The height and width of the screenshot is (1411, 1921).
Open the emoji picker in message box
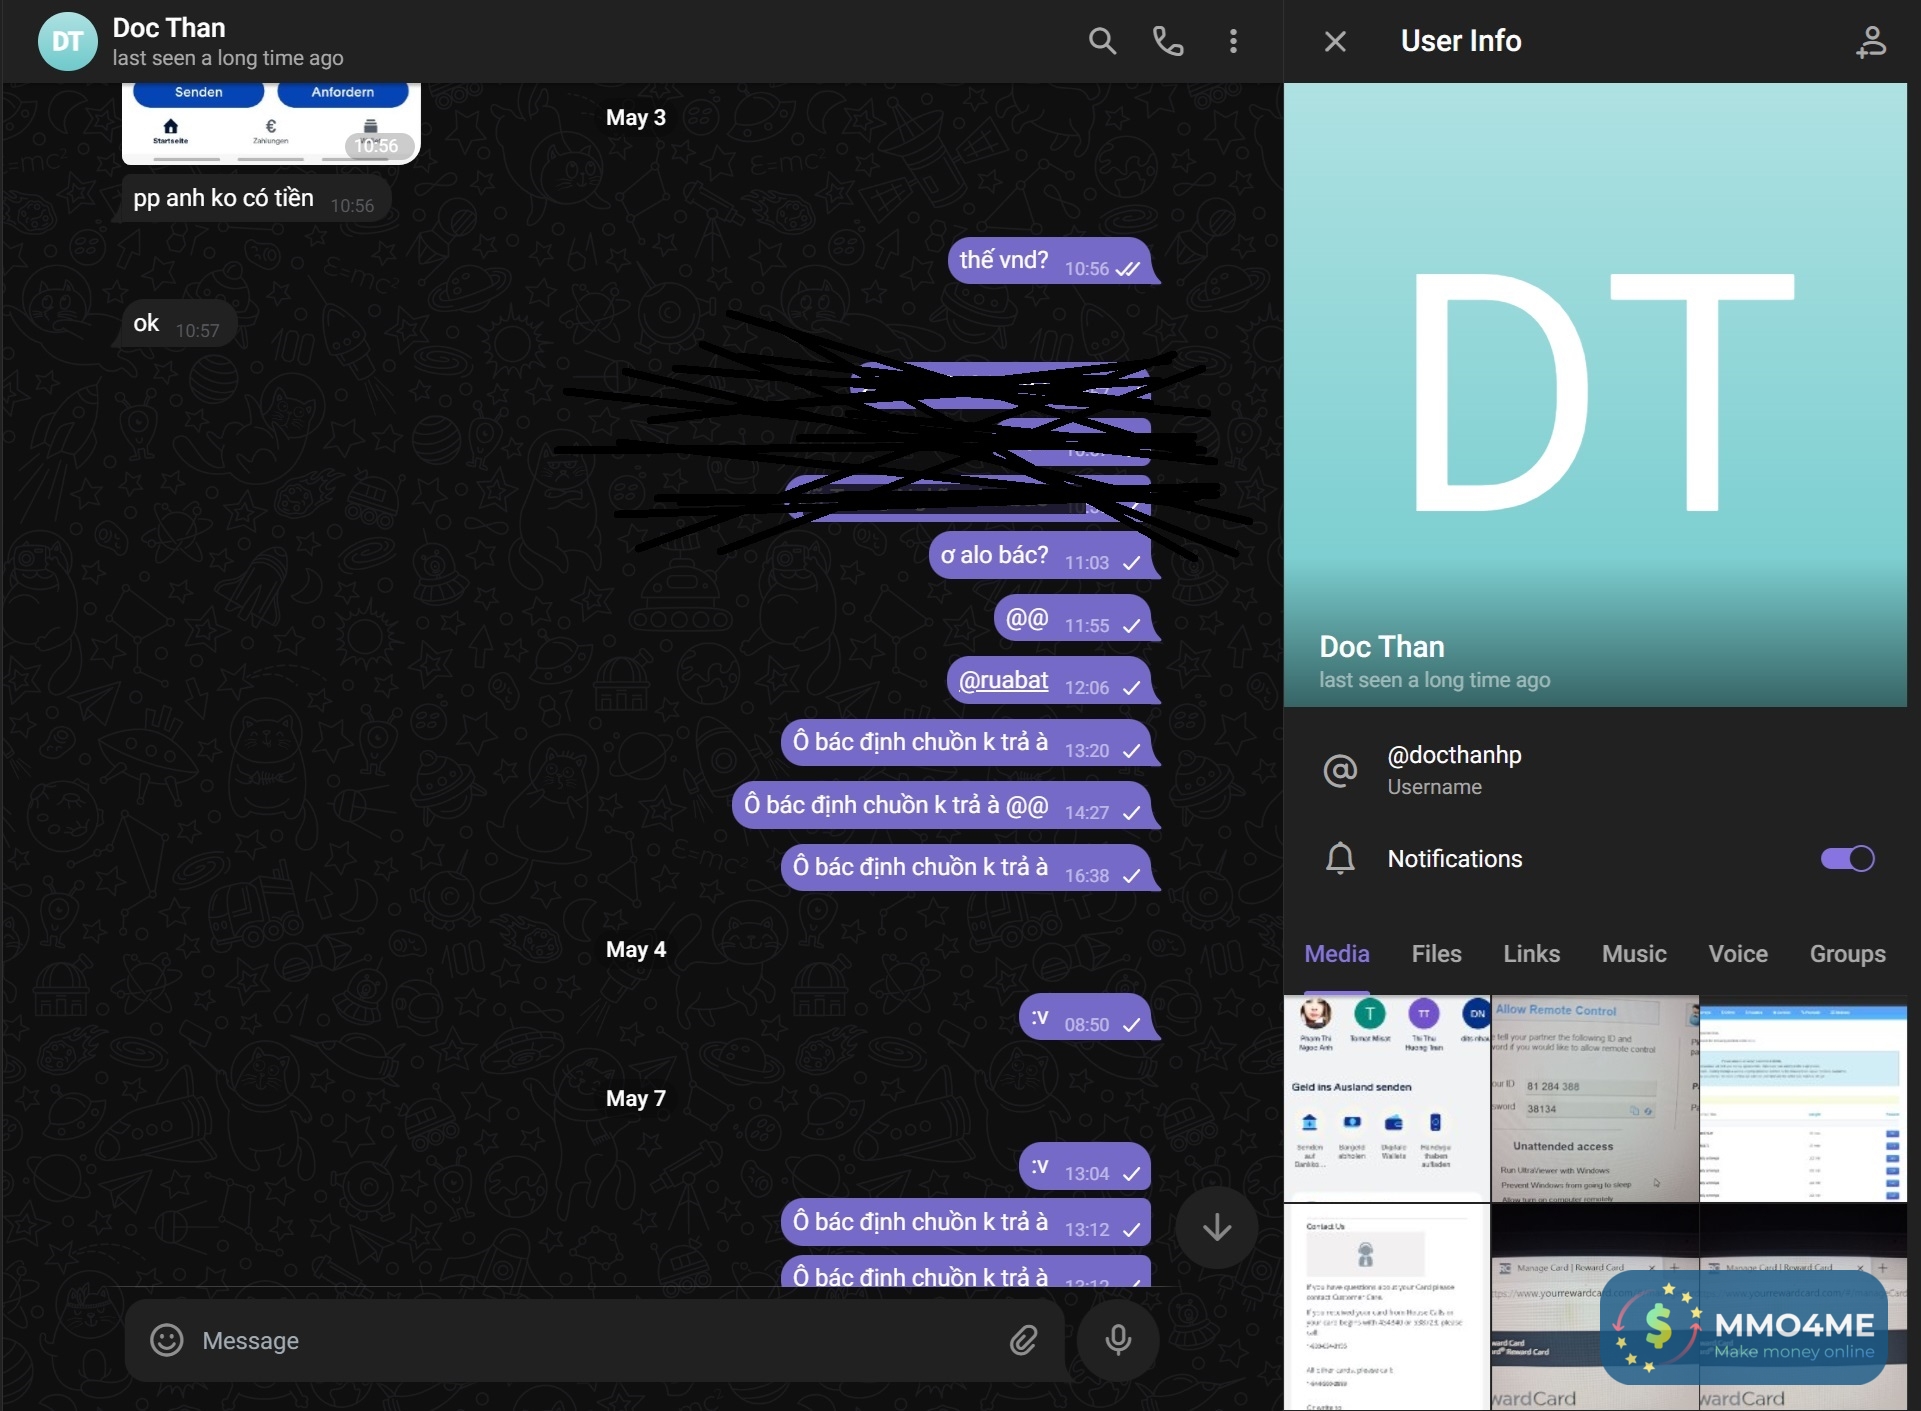[x=167, y=1340]
